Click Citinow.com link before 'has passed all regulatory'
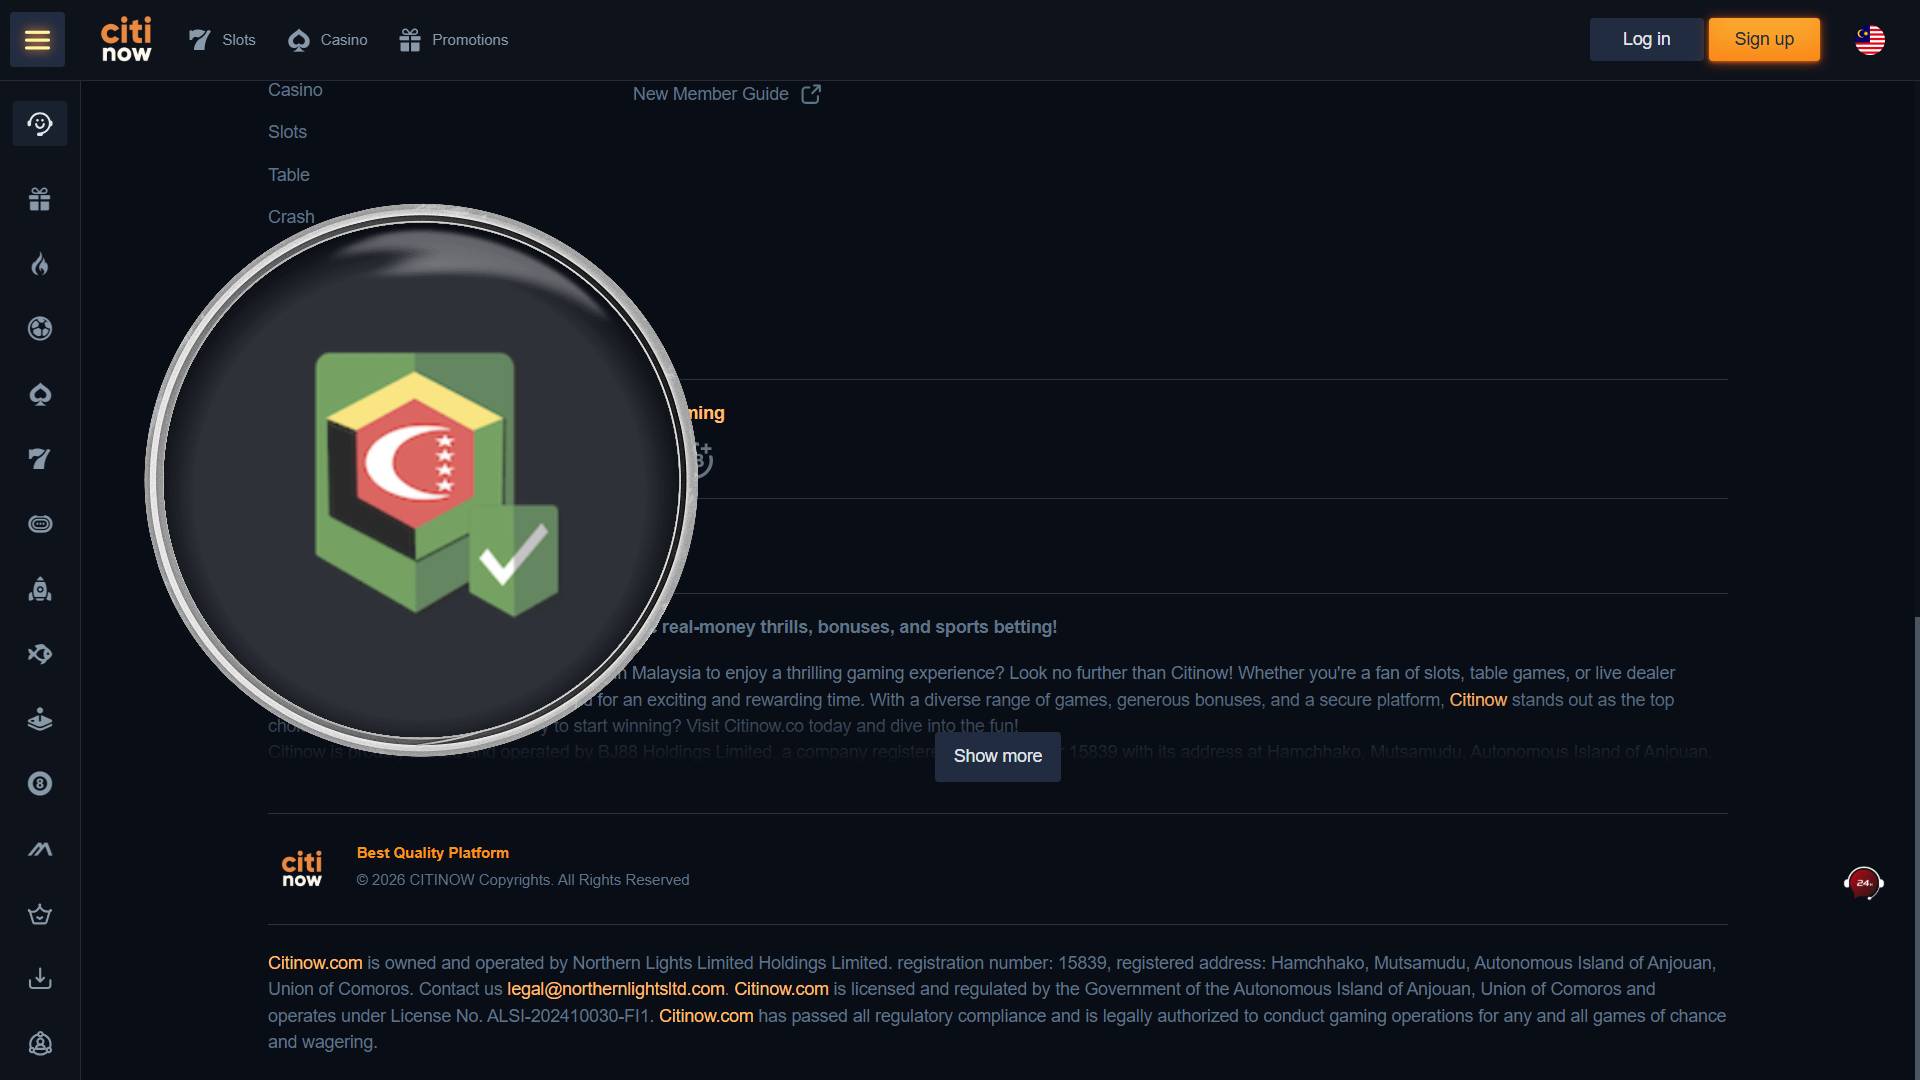Viewport: 1920px width, 1080px height. [706, 1016]
